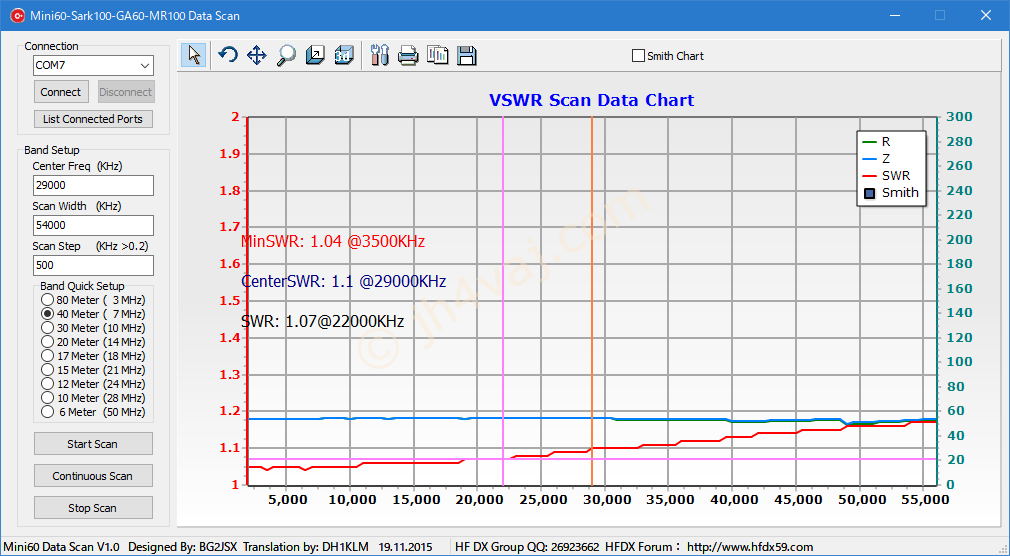
Task: Select 10 Meter (28 MHz) band
Action: point(48,398)
